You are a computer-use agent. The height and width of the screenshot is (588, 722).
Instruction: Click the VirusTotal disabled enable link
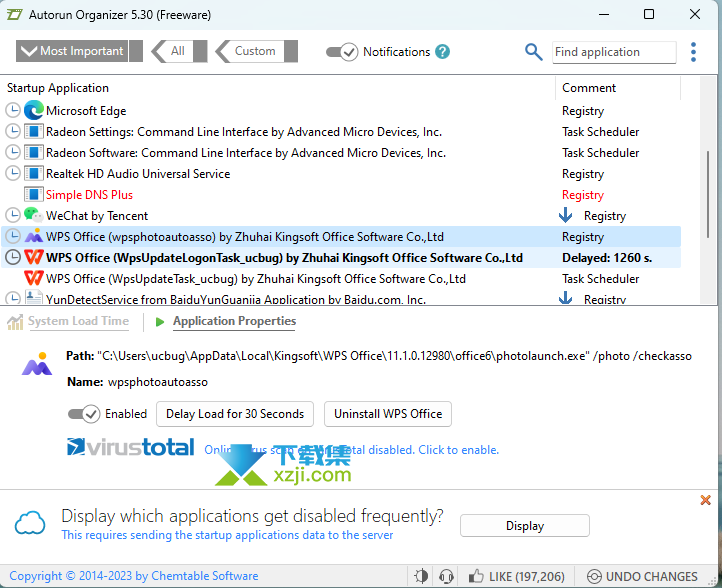pos(351,450)
